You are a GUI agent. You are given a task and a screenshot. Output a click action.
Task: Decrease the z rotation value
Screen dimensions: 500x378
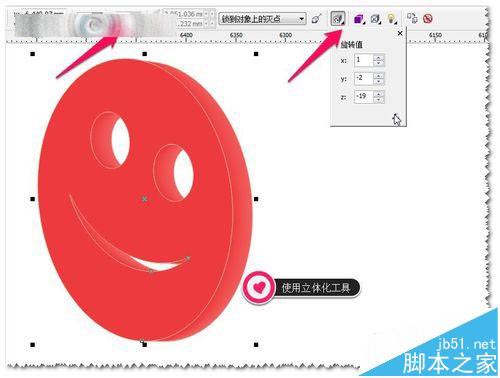pos(379,100)
